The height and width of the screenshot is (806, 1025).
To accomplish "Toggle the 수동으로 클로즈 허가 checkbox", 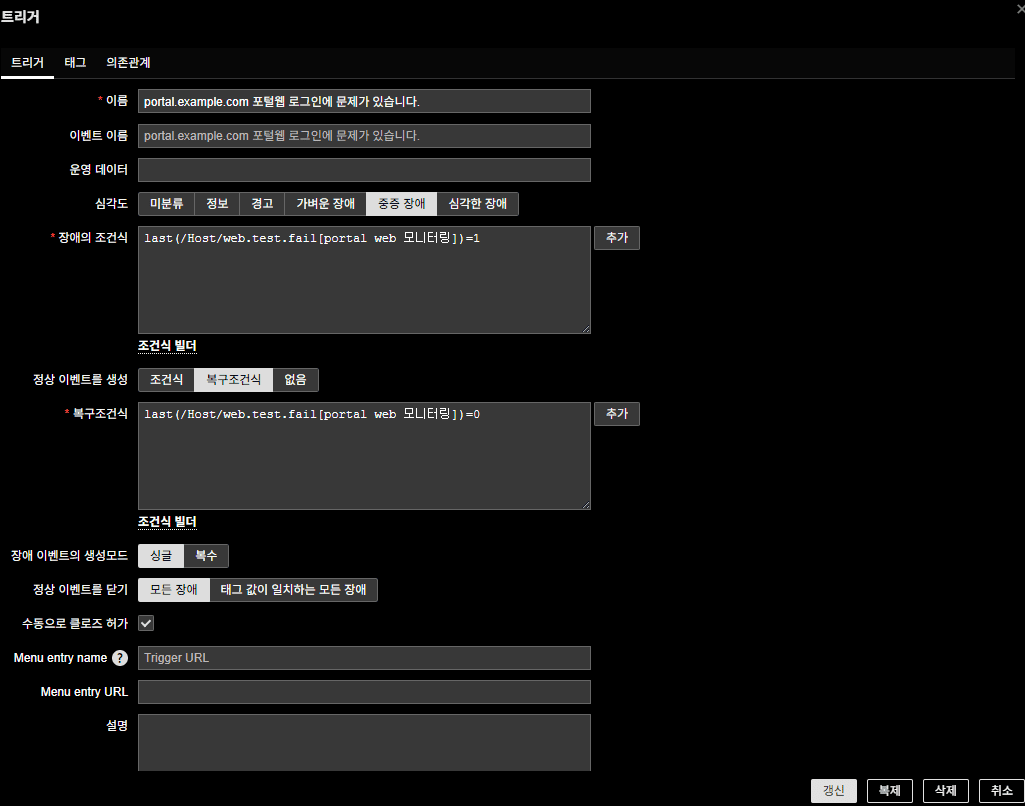I will (x=146, y=623).
